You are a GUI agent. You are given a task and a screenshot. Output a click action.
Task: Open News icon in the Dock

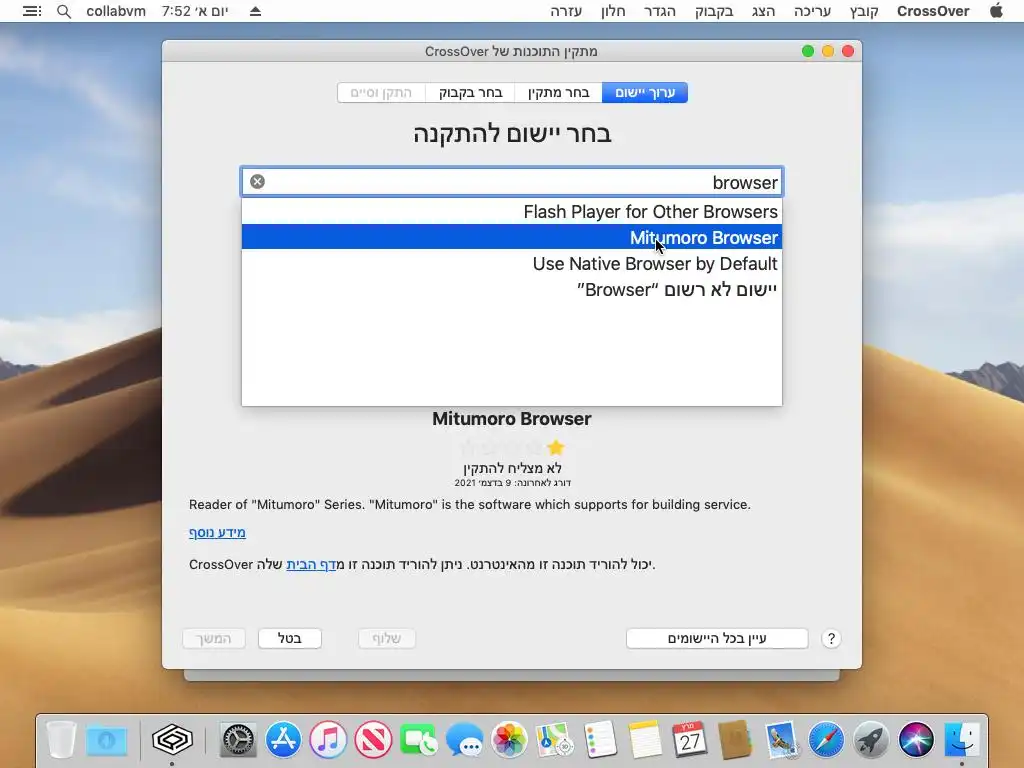374,740
